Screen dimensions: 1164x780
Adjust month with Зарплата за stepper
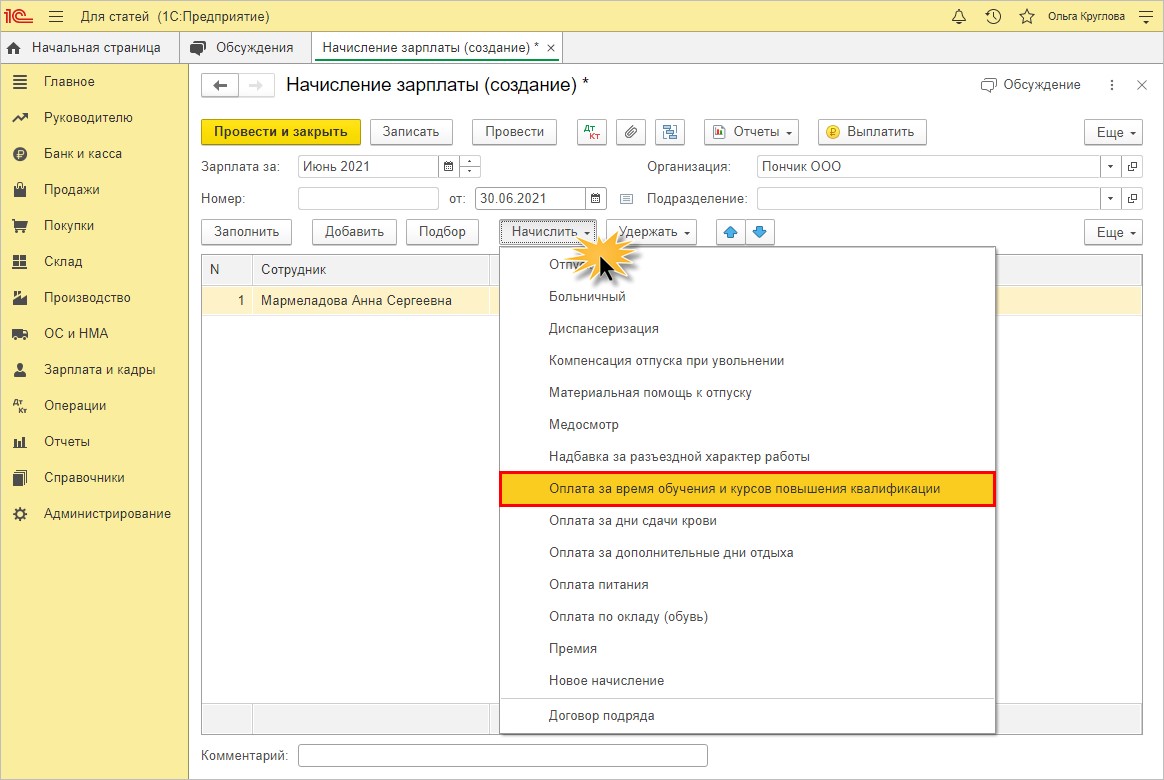(x=470, y=167)
